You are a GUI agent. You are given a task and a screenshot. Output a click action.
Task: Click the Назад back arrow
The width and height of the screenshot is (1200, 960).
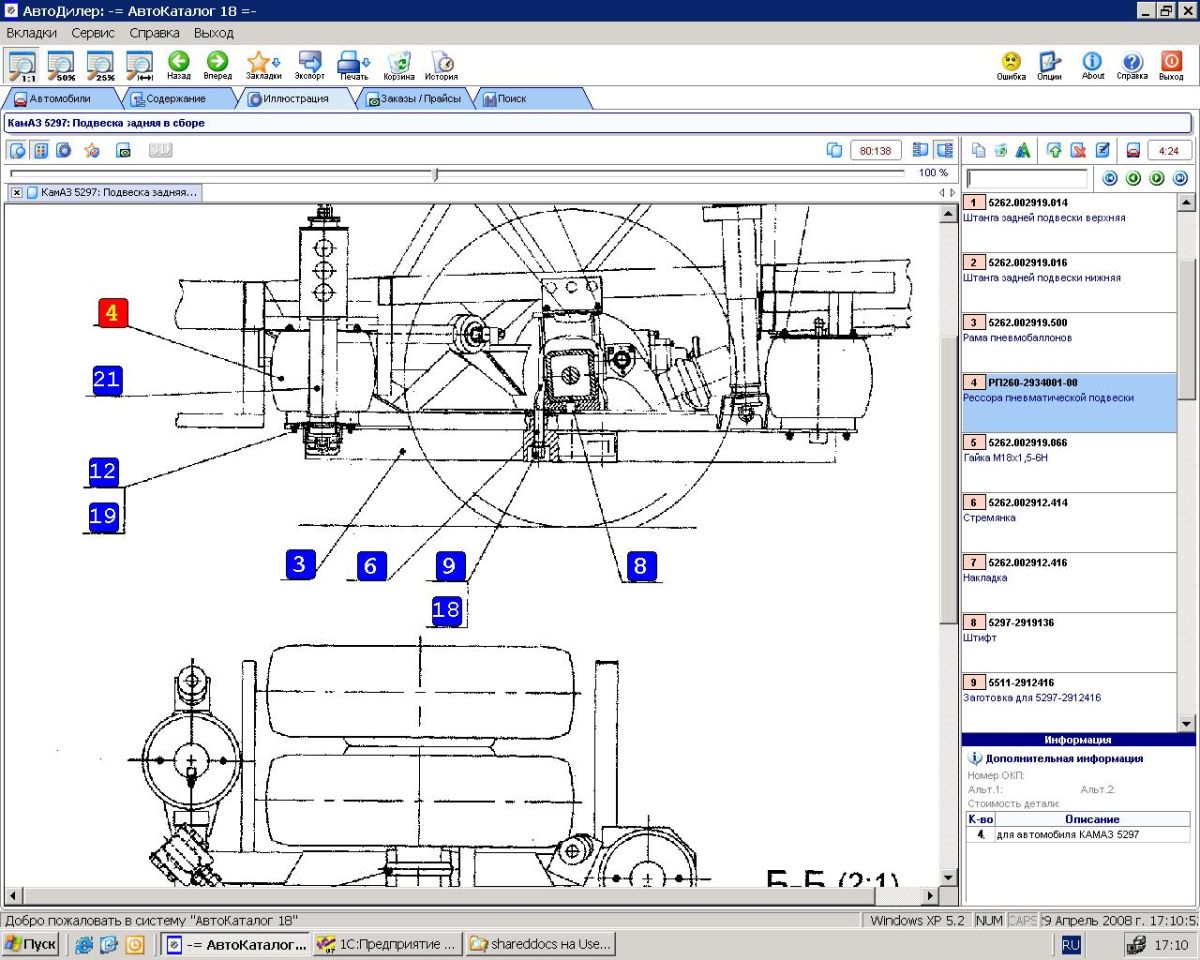point(179,65)
